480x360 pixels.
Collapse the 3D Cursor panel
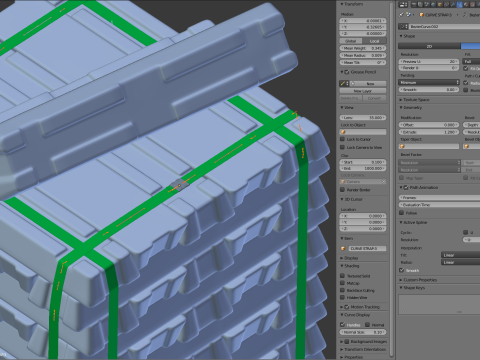342,199
